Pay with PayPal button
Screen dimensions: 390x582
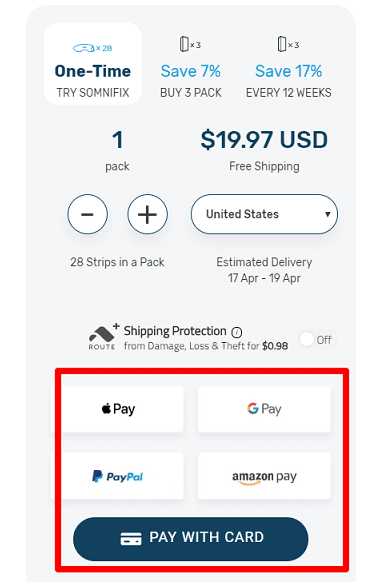(x=117, y=476)
